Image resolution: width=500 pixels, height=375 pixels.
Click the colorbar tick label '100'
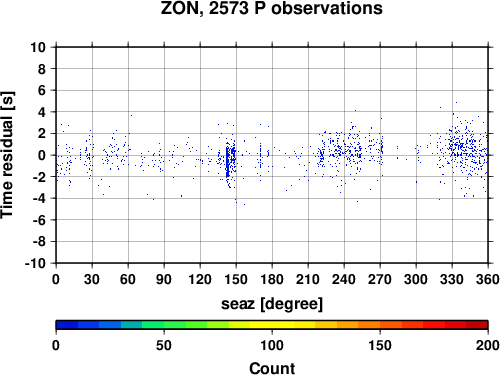(272, 345)
